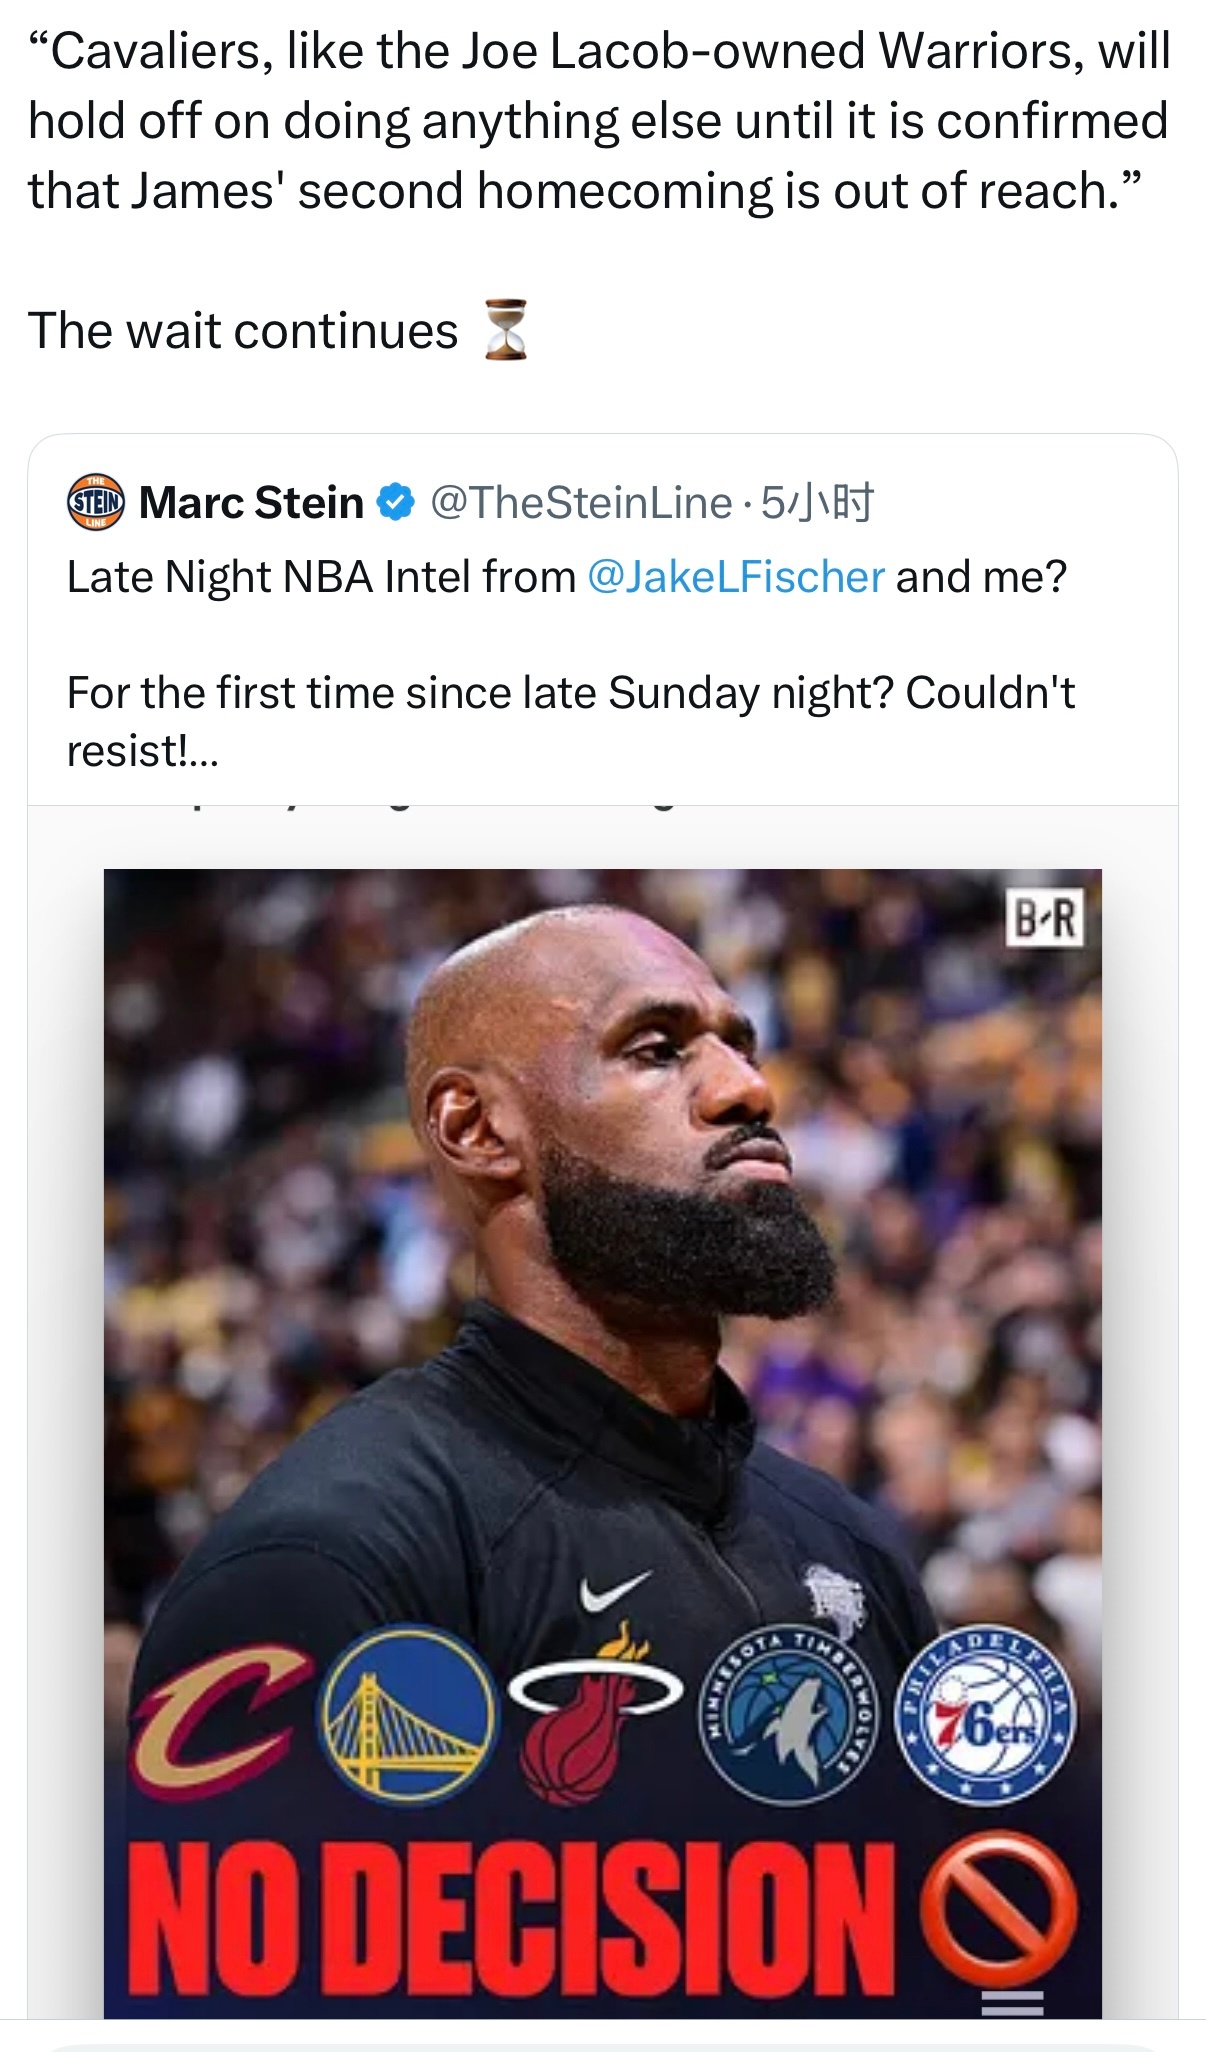The width and height of the screenshot is (1206, 2052).
Task: Tap the small horizontal lines handle at image bottom
Action: [x=1011, y=2002]
